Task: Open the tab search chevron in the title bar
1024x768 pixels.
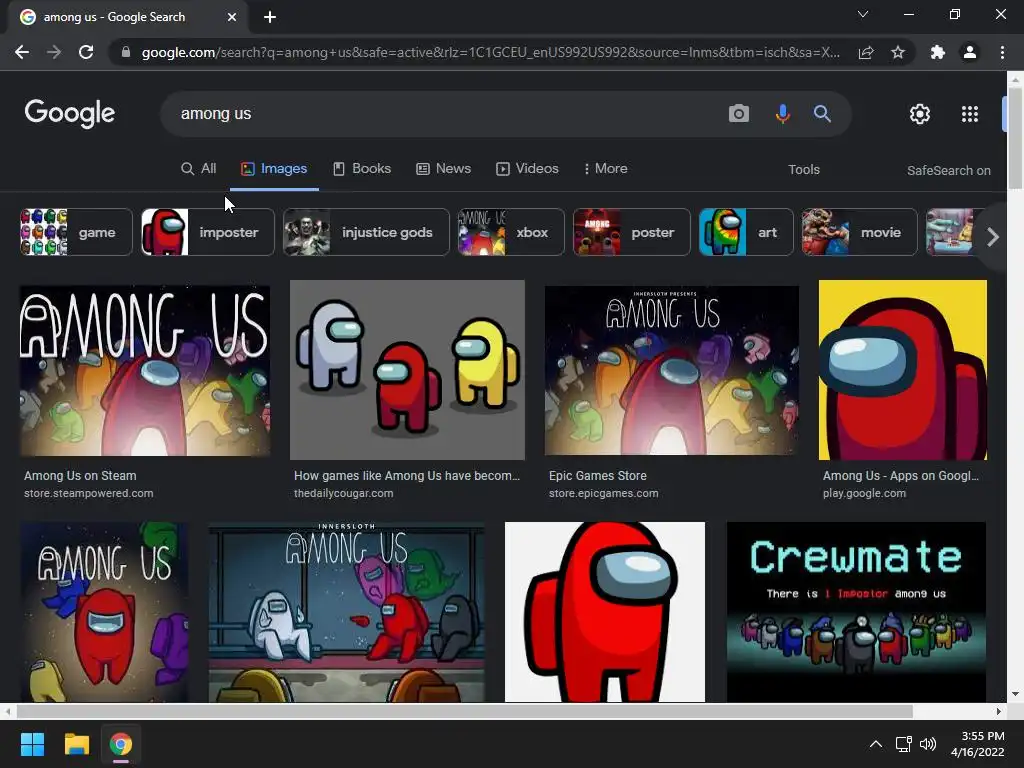Action: [x=863, y=14]
